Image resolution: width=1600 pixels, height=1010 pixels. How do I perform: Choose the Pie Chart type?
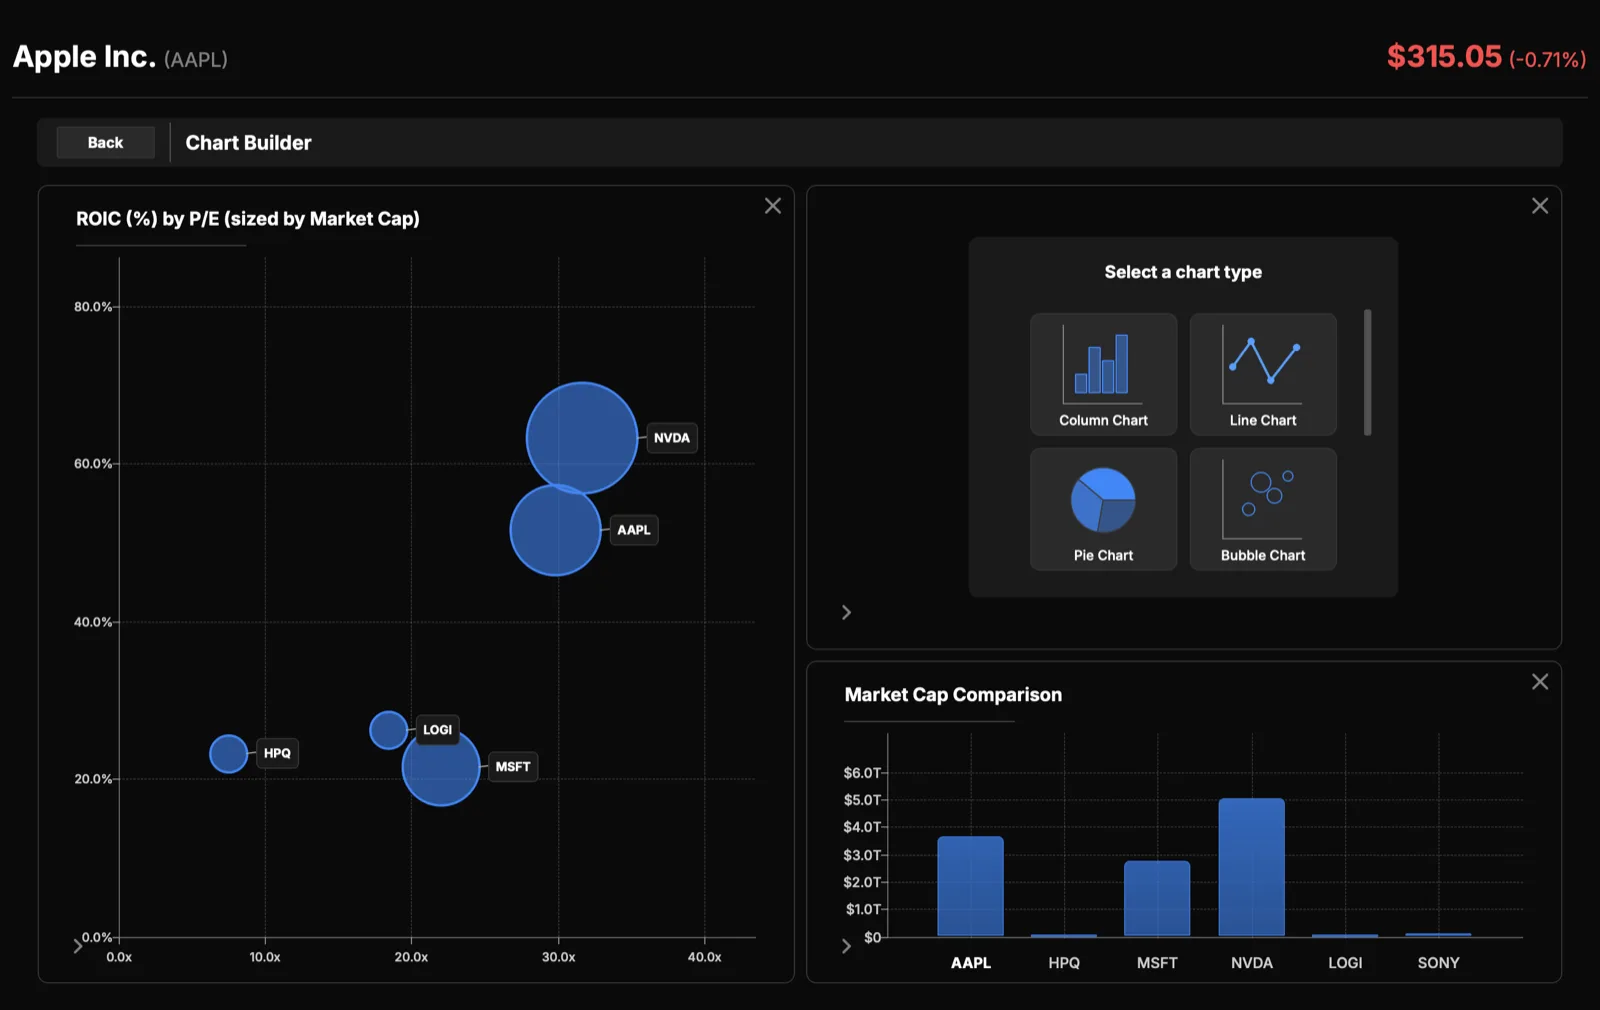tap(1103, 509)
